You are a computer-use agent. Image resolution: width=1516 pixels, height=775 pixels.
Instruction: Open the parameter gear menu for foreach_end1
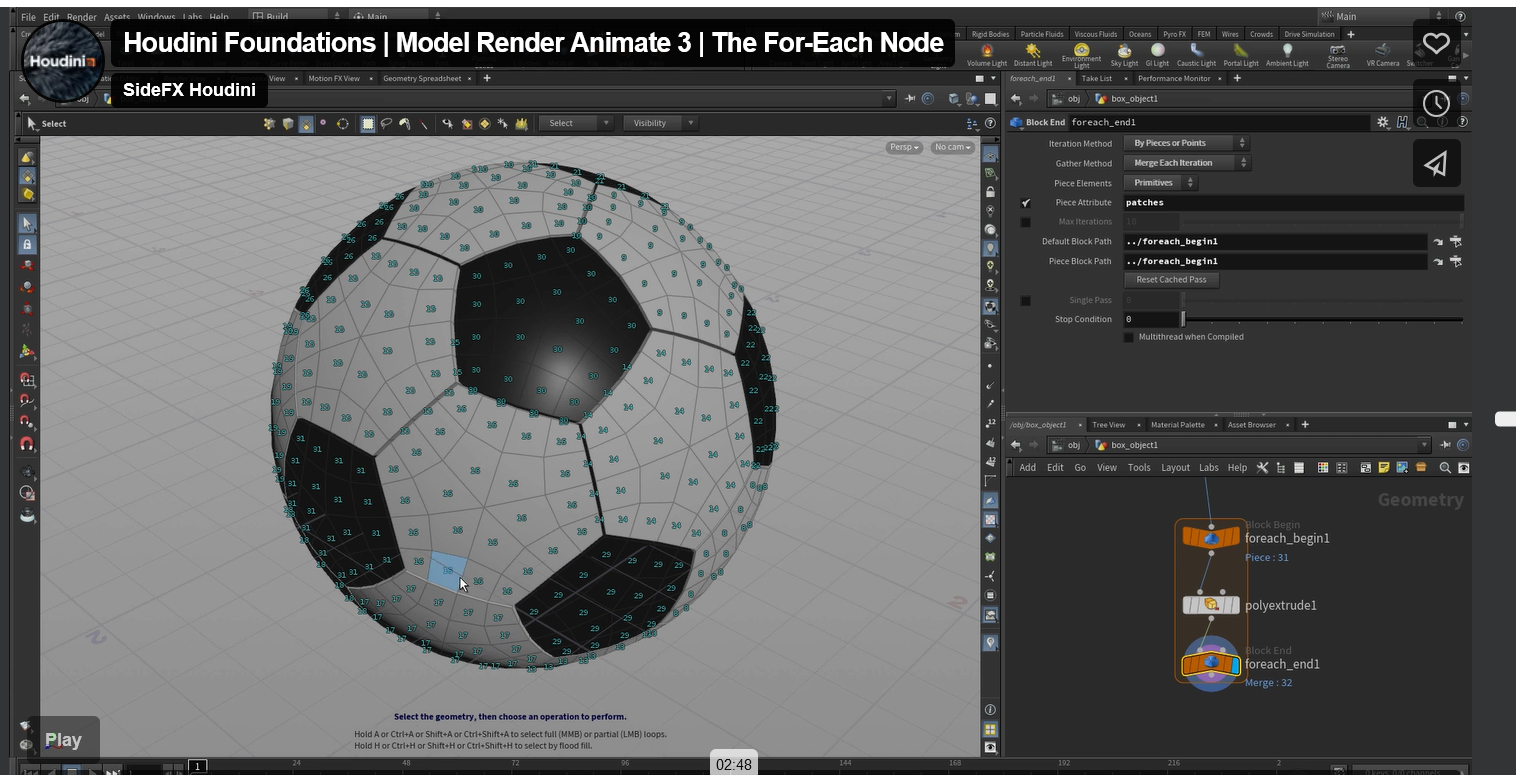tap(1383, 122)
